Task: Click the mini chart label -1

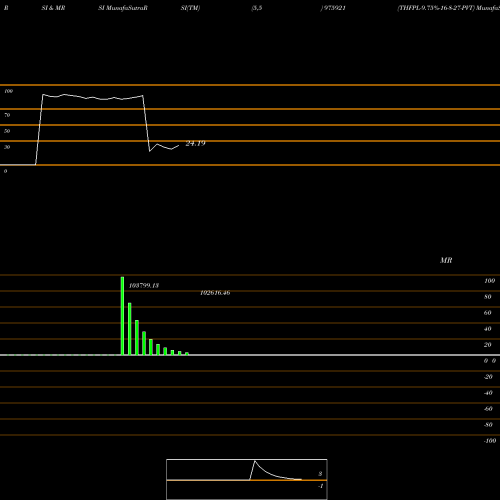Action: (x=321, y=486)
